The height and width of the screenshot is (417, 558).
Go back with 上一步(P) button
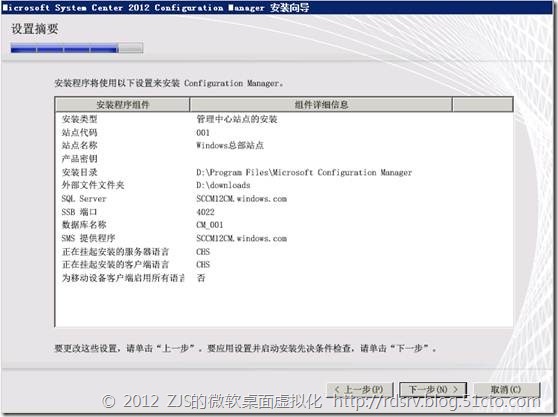coord(359,389)
